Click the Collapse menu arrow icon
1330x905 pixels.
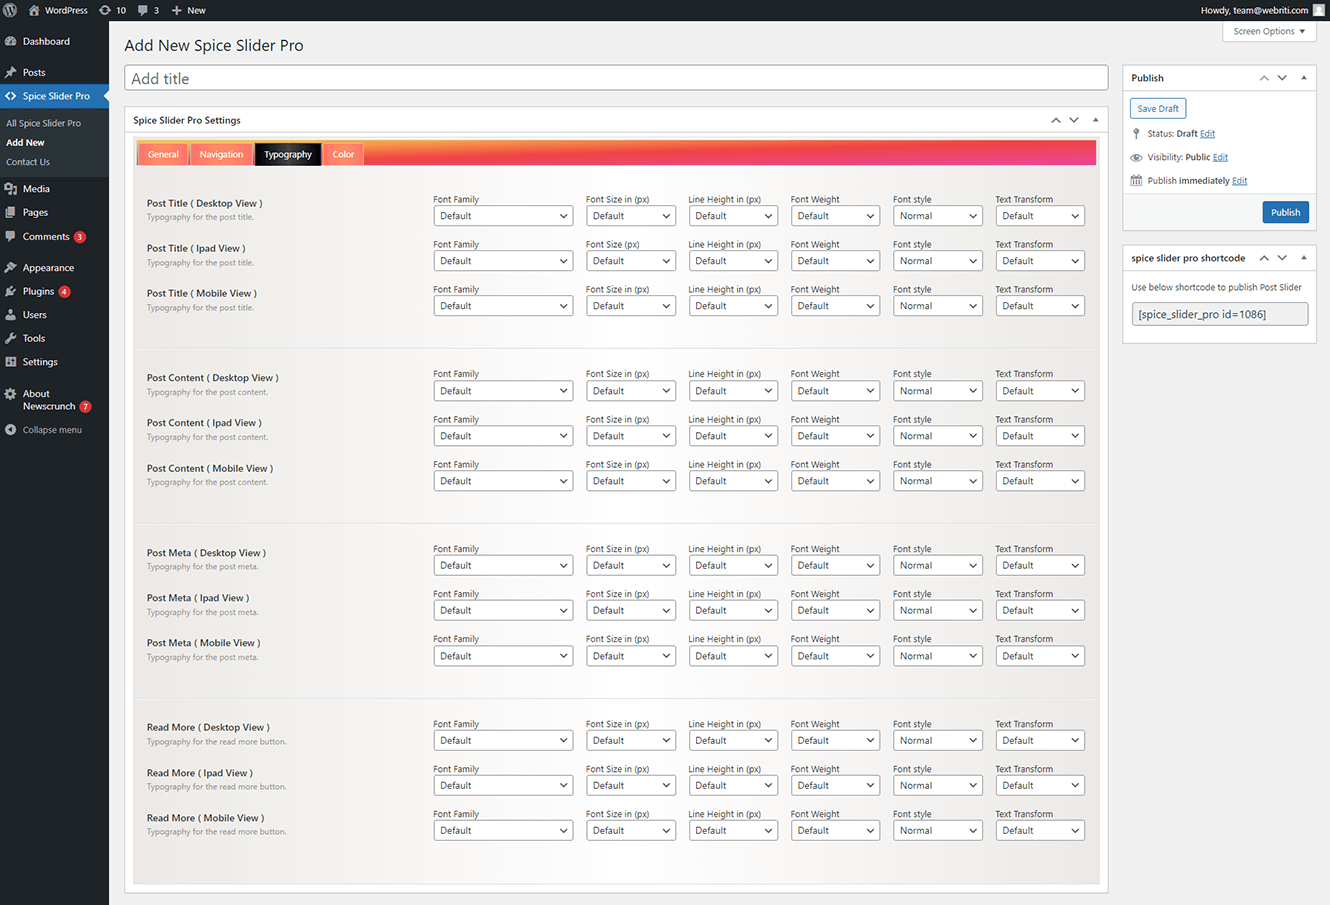[11, 430]
